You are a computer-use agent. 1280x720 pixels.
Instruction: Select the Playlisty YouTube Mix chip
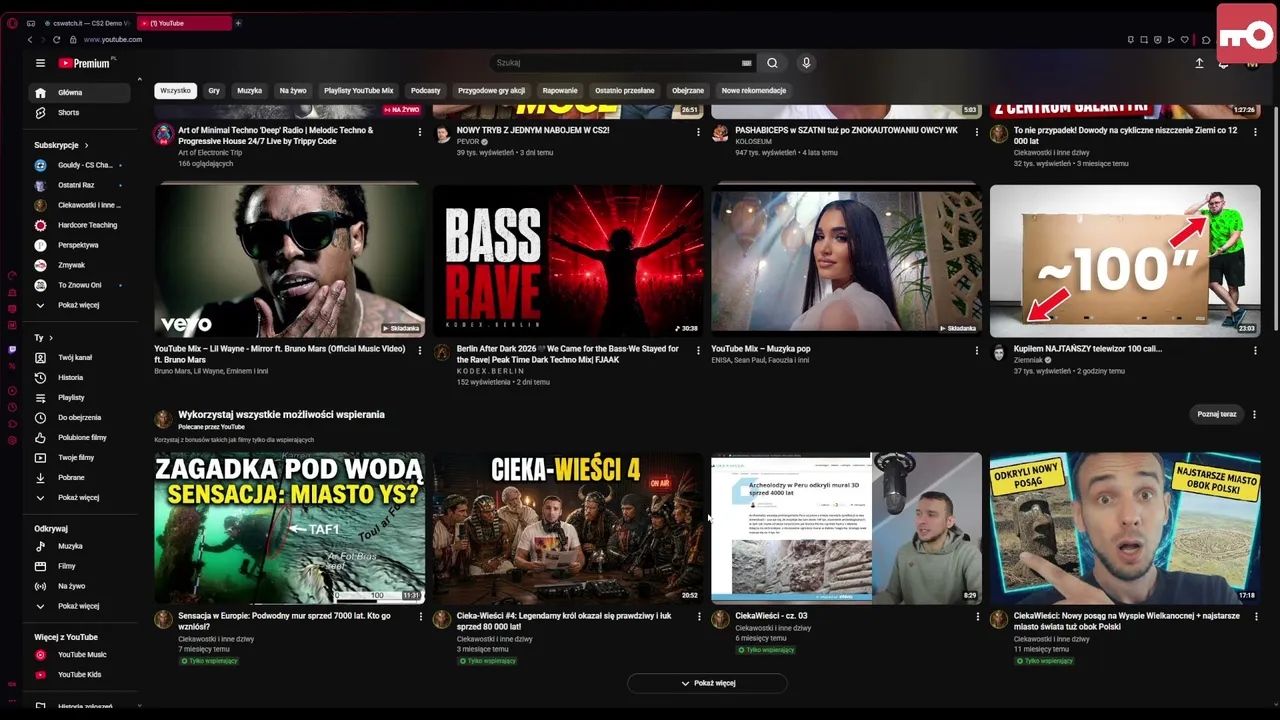click(358, 91)
